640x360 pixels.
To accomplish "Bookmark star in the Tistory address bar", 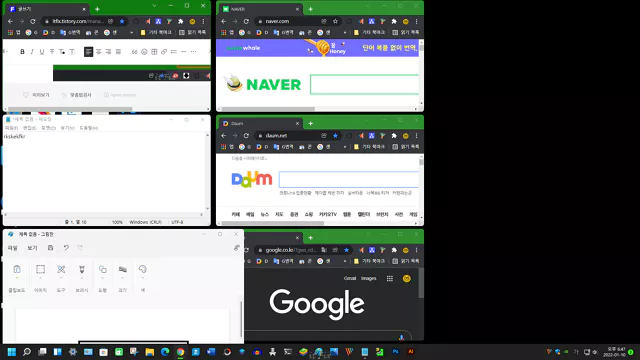I will tap(122, 21).
